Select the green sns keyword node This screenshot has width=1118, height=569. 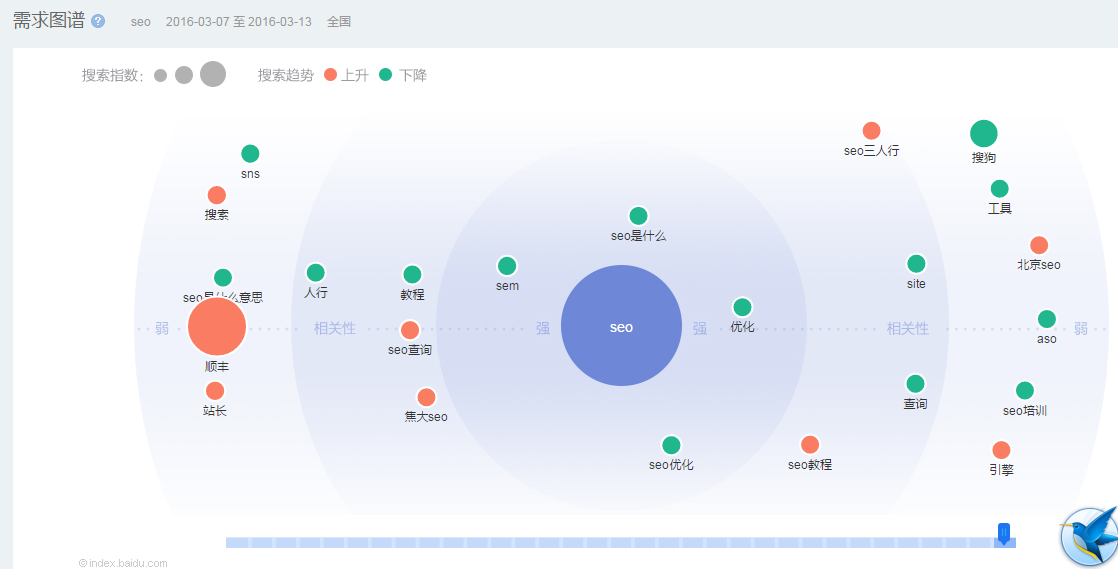coord(250,154)
